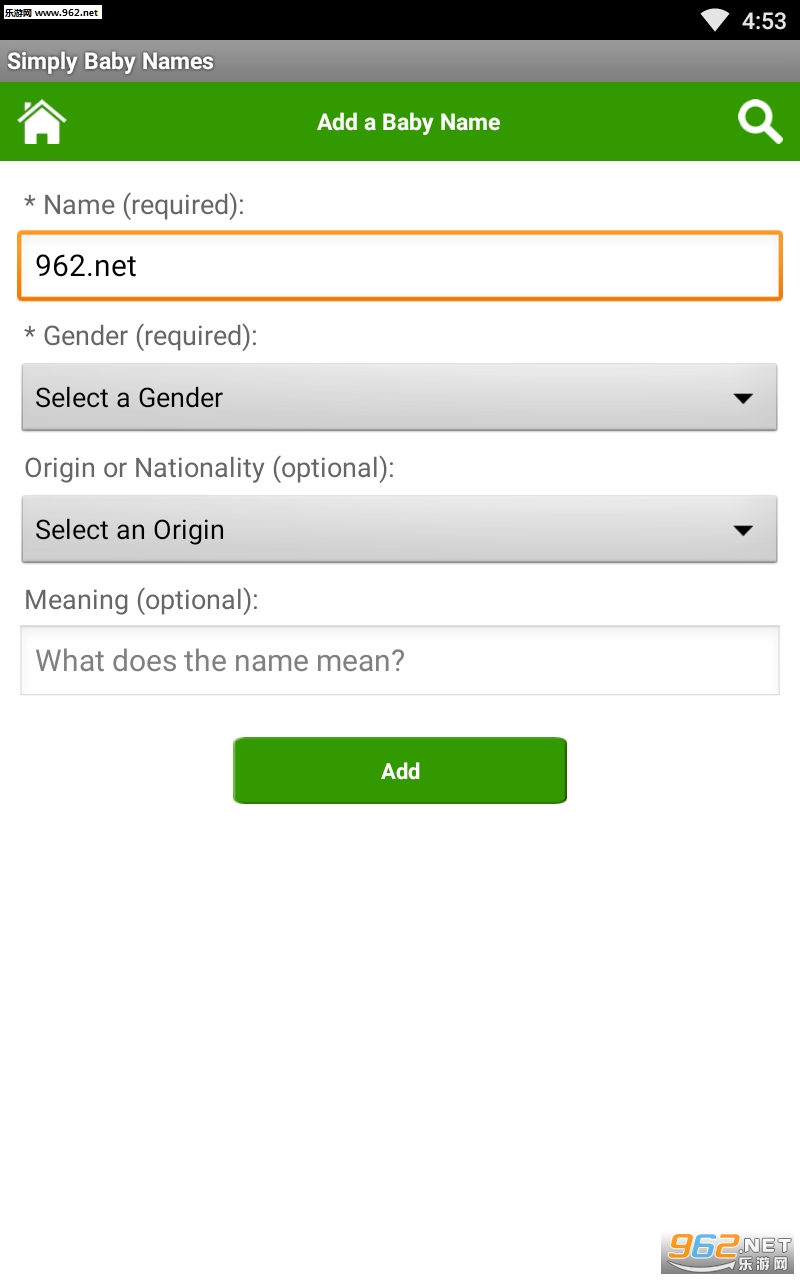Tap the 'Simply Baby Names' app title

[110, 61]
